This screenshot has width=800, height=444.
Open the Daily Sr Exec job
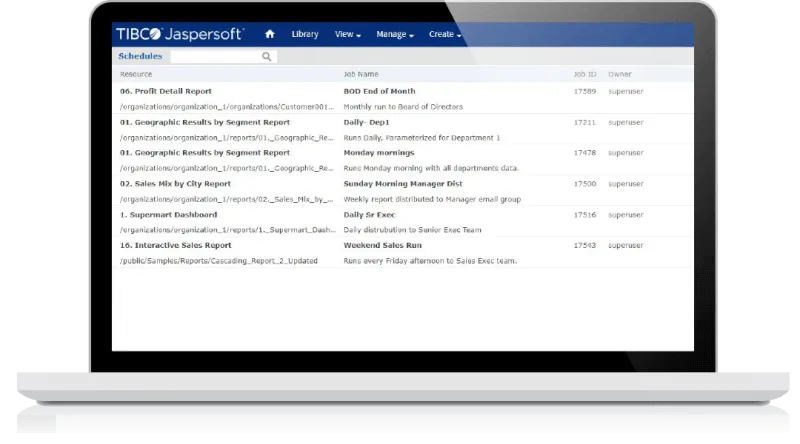[369, 215]
